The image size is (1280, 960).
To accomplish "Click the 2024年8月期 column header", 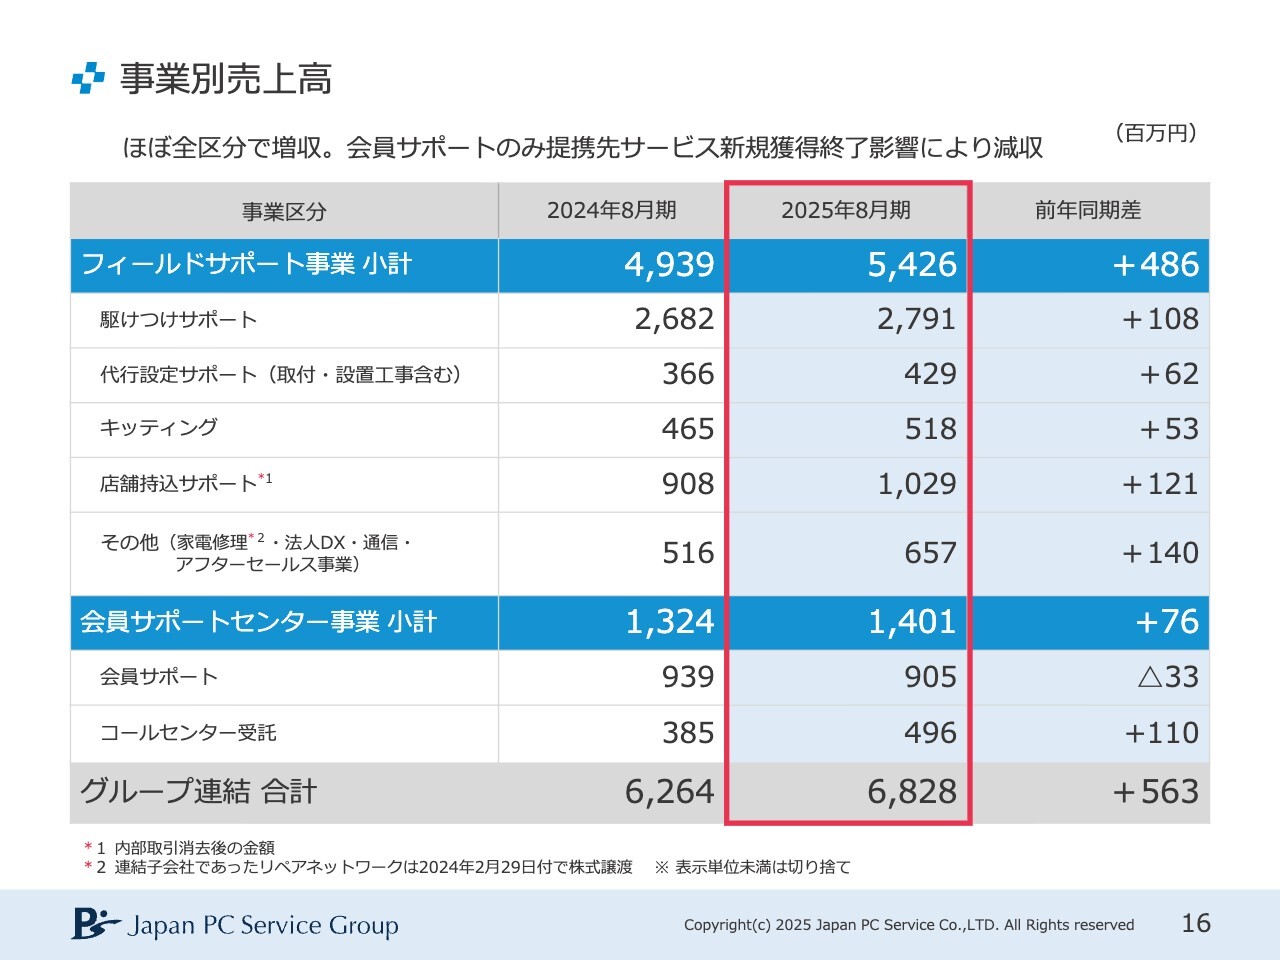I will [x=611, y=210].
